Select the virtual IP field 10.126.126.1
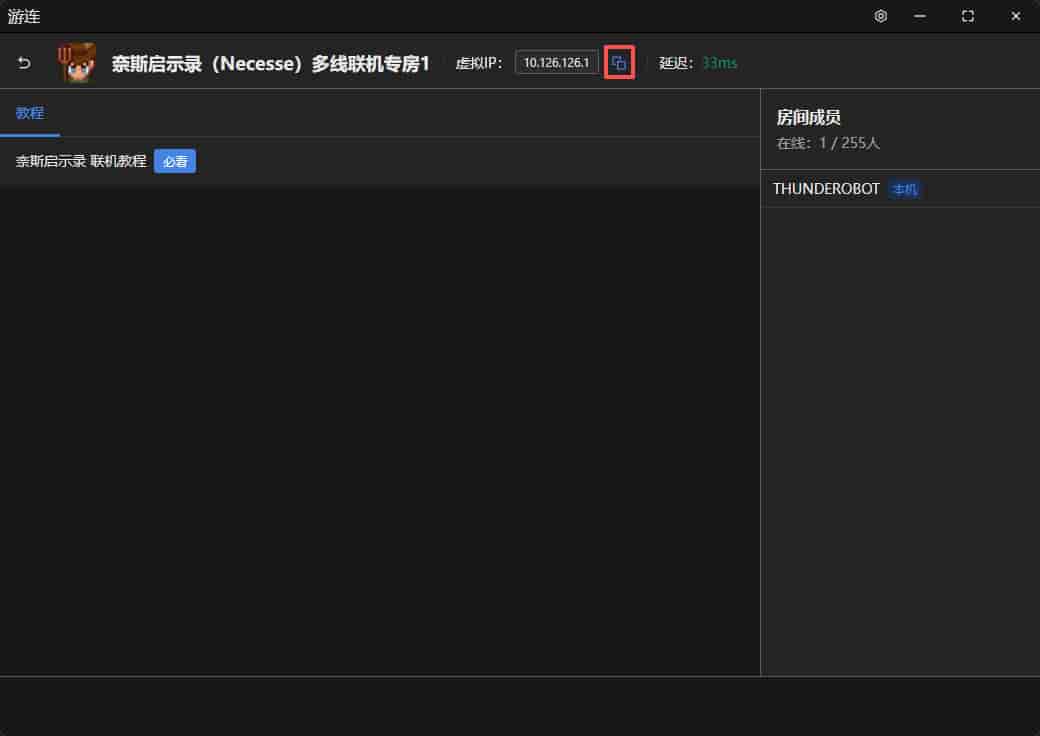 [x=556, y=62]
